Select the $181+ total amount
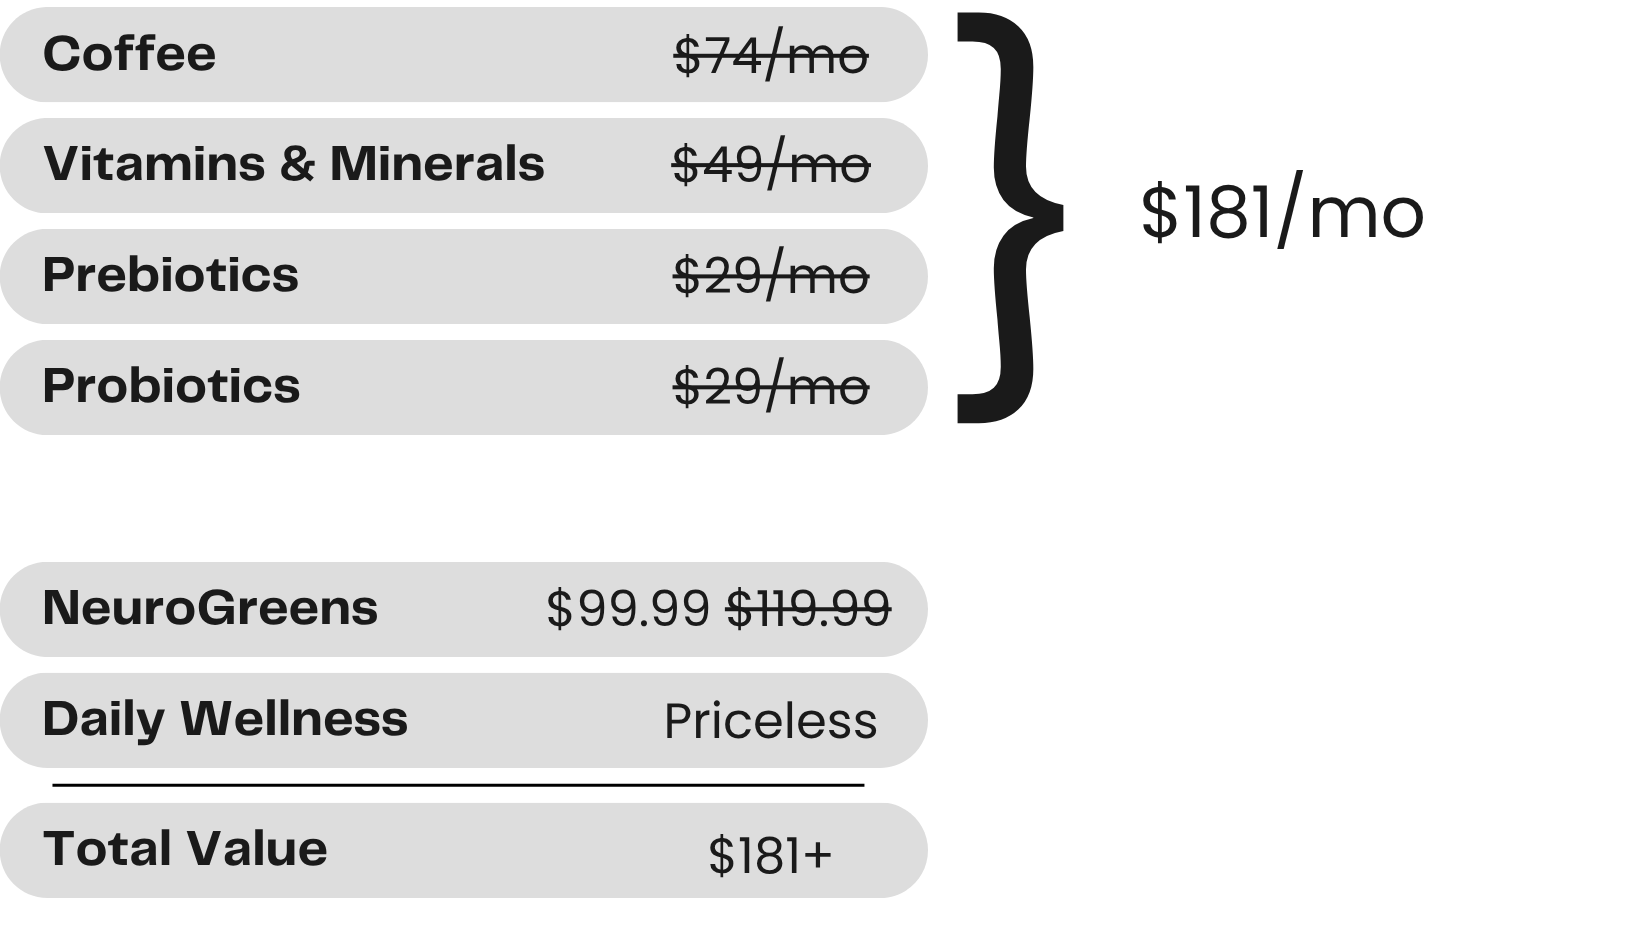The height and width of the screenshot is (928, 1647). [x=770, y=855]
